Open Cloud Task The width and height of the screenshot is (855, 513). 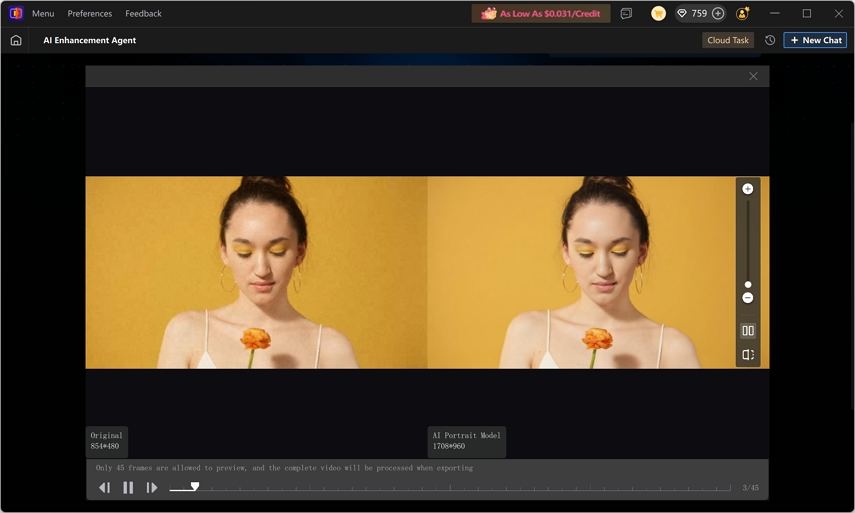[728, 40]
